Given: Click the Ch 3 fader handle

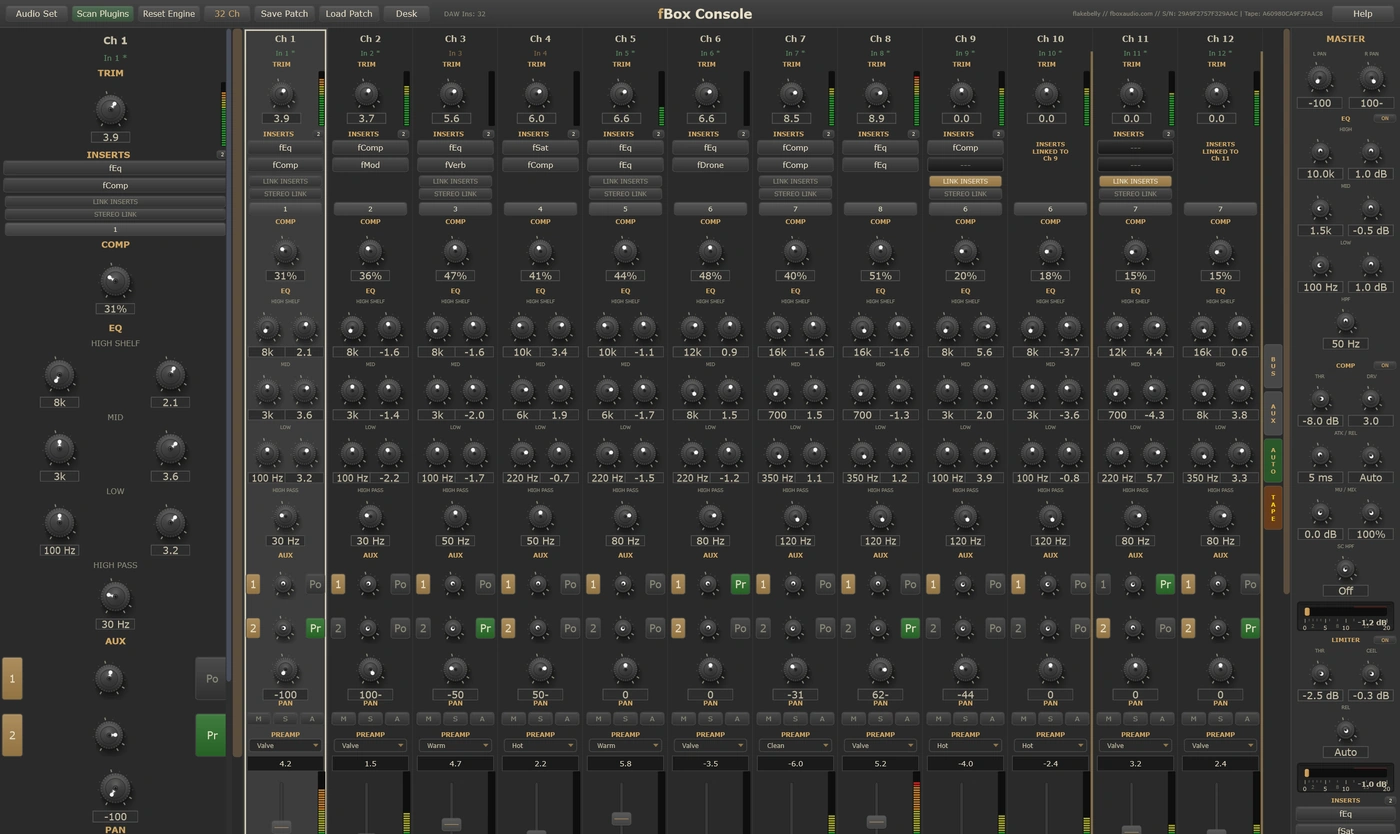Looking at the screenshot, I should [451, 824].
